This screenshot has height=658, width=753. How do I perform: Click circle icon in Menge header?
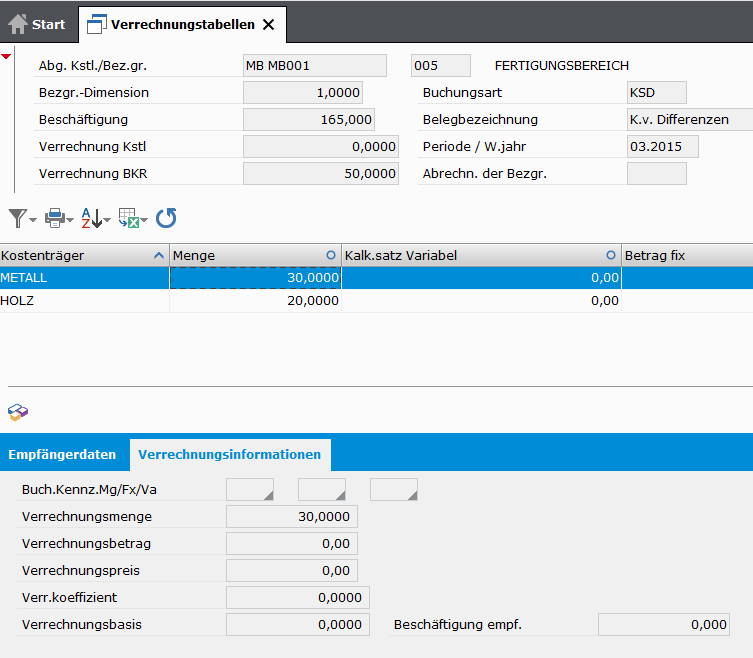coord(331,255)
